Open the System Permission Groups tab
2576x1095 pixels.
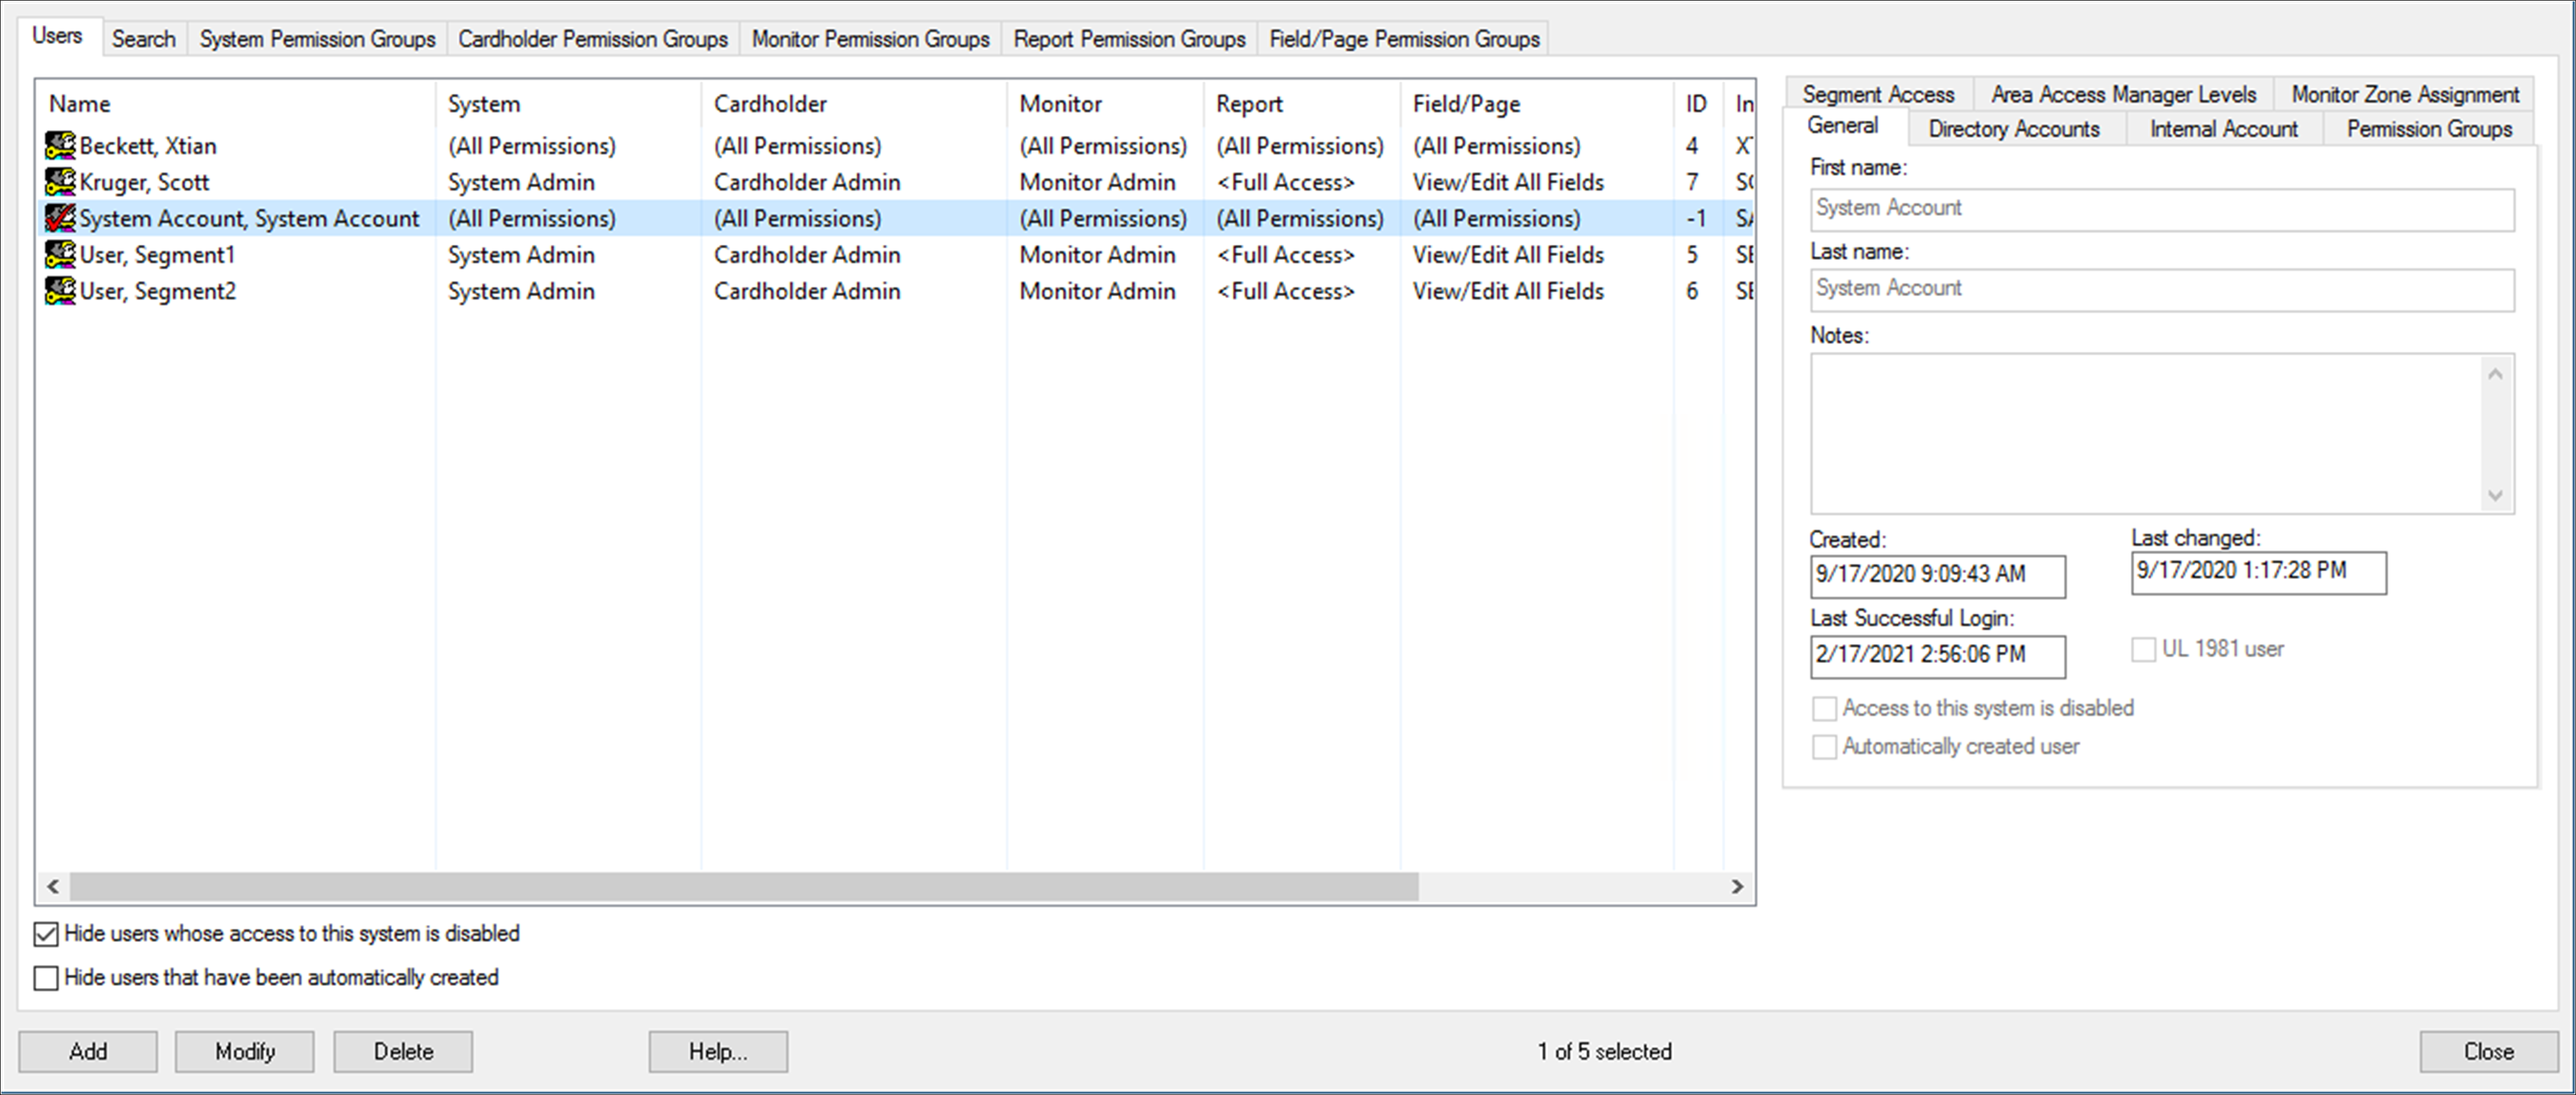tap(317, 39)
